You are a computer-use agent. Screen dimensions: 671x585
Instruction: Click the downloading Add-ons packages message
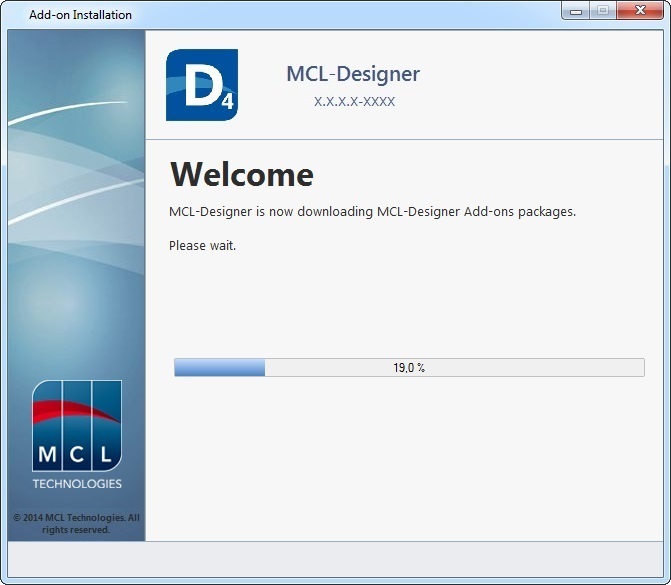point(373,212)
